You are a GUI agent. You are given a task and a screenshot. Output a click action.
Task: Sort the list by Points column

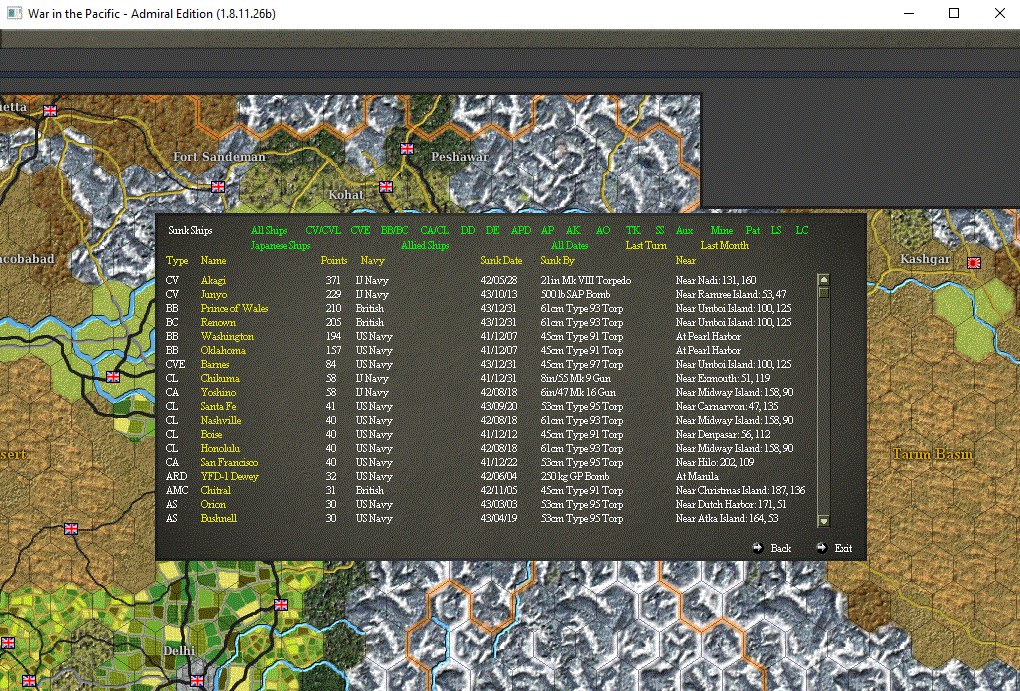[x=334, y=261]
